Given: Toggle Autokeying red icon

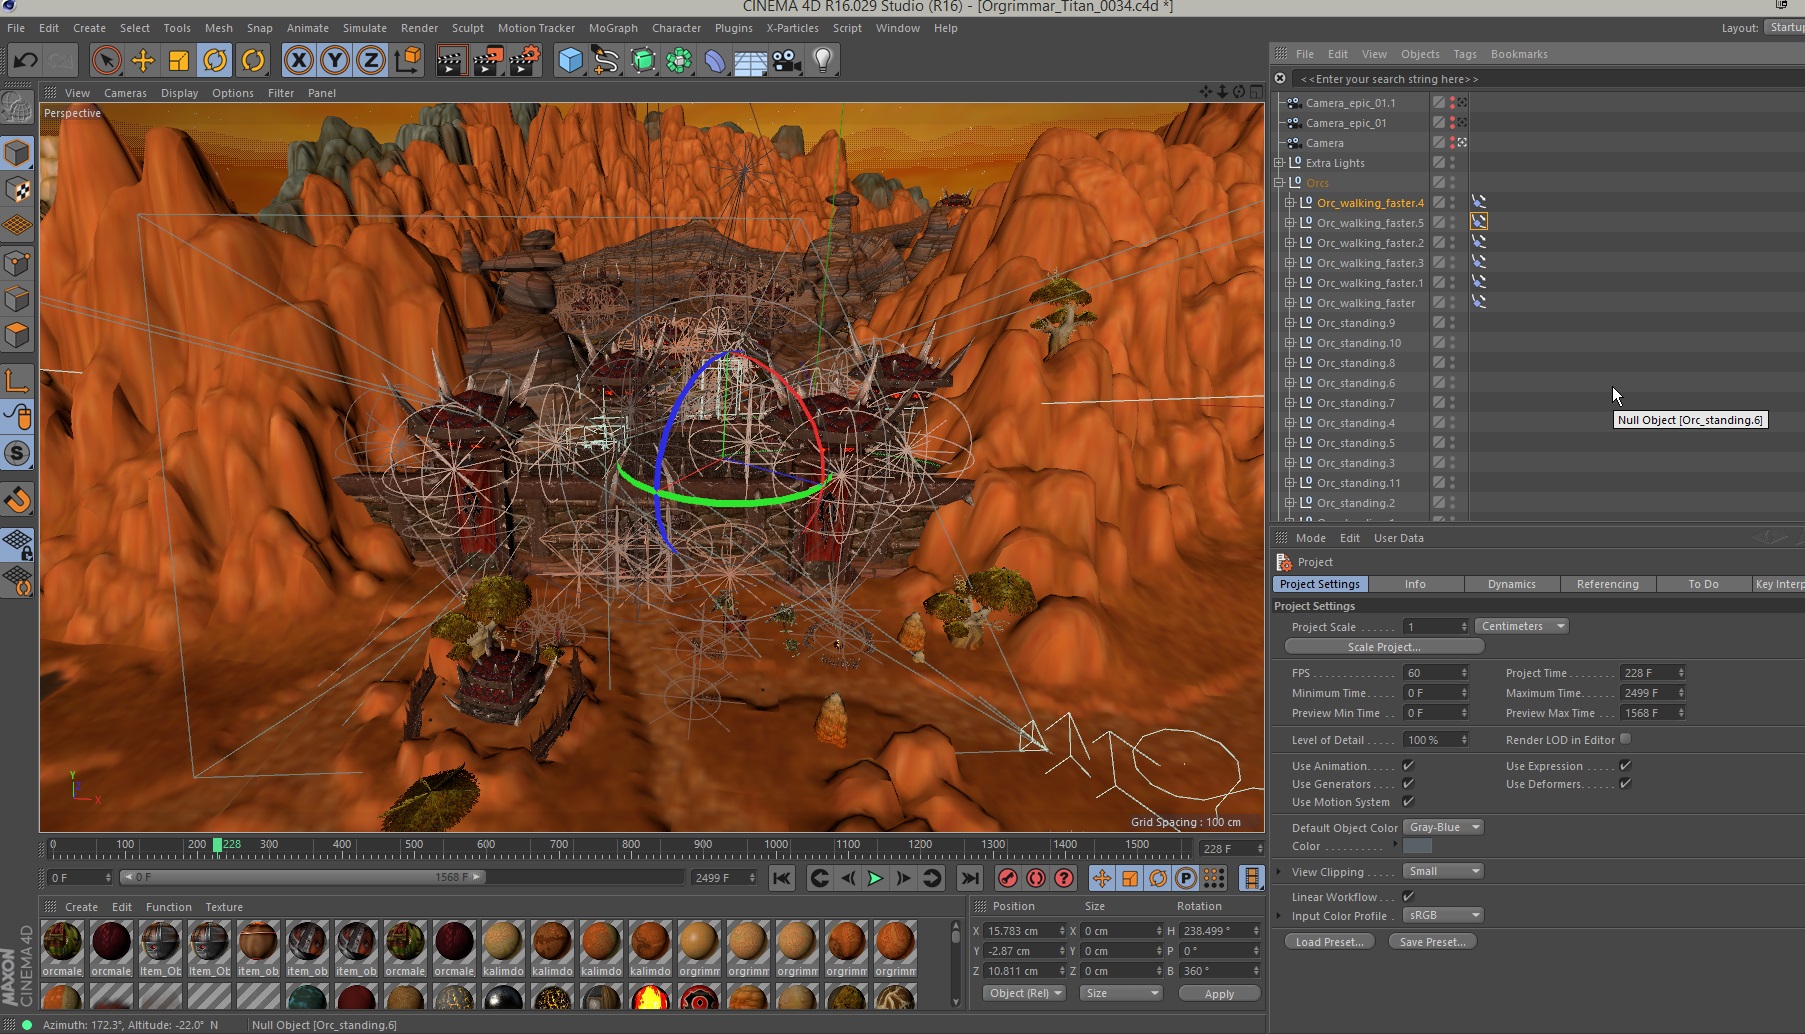Looking at the screenshot, I should 1036,878.
